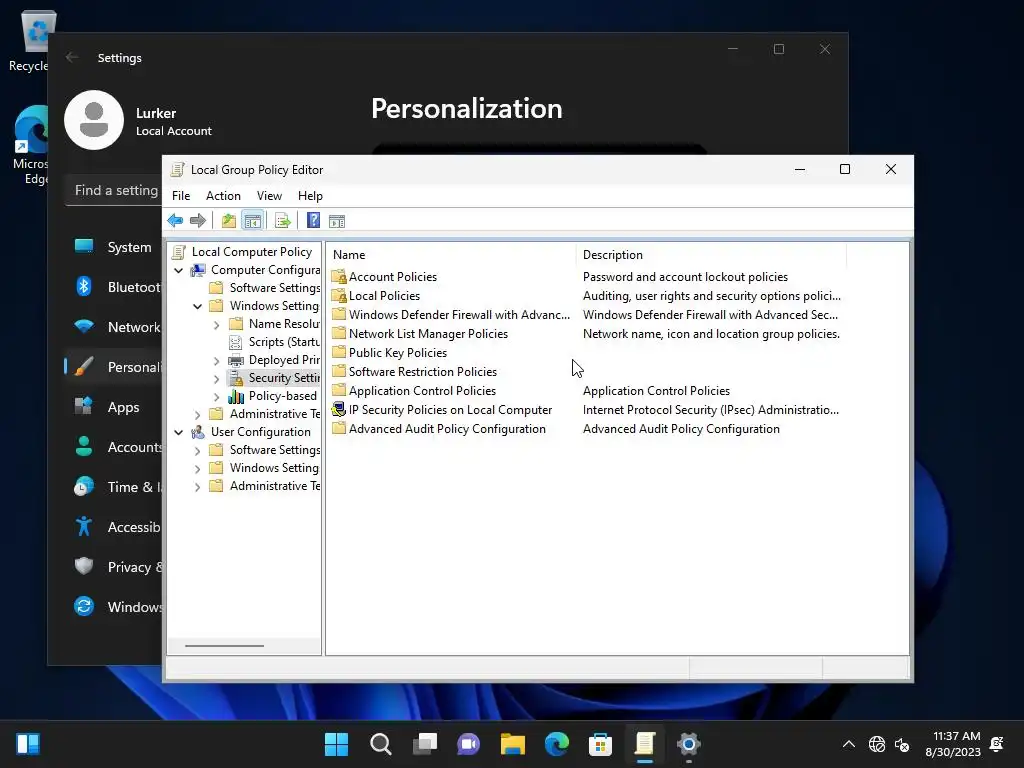Open the Chat app from taskbar
The image size is (1024, 768).
(x=468, y=744)
